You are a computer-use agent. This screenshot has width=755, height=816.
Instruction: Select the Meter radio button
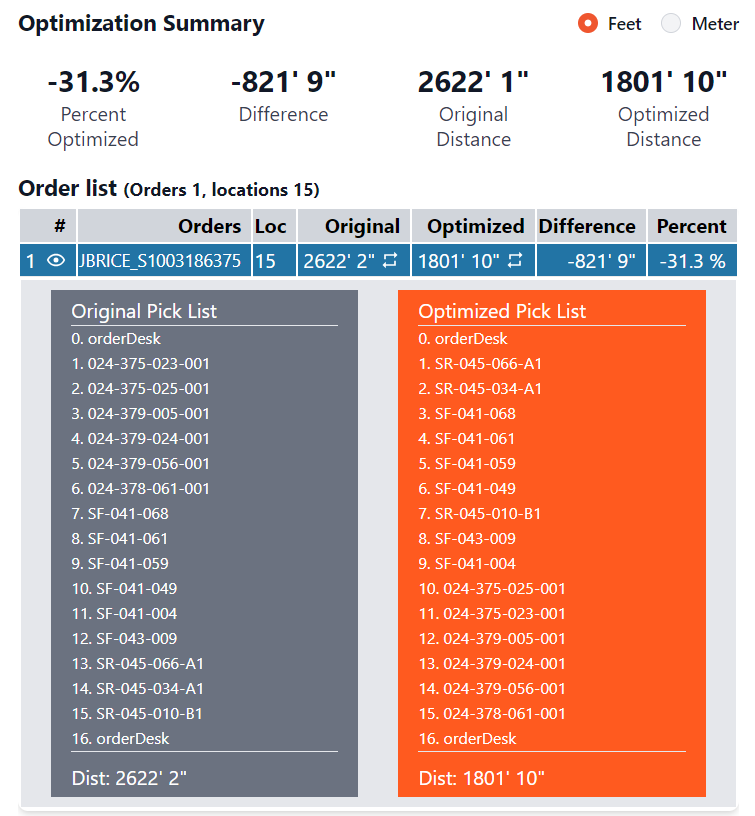click(x=671, y=24)
